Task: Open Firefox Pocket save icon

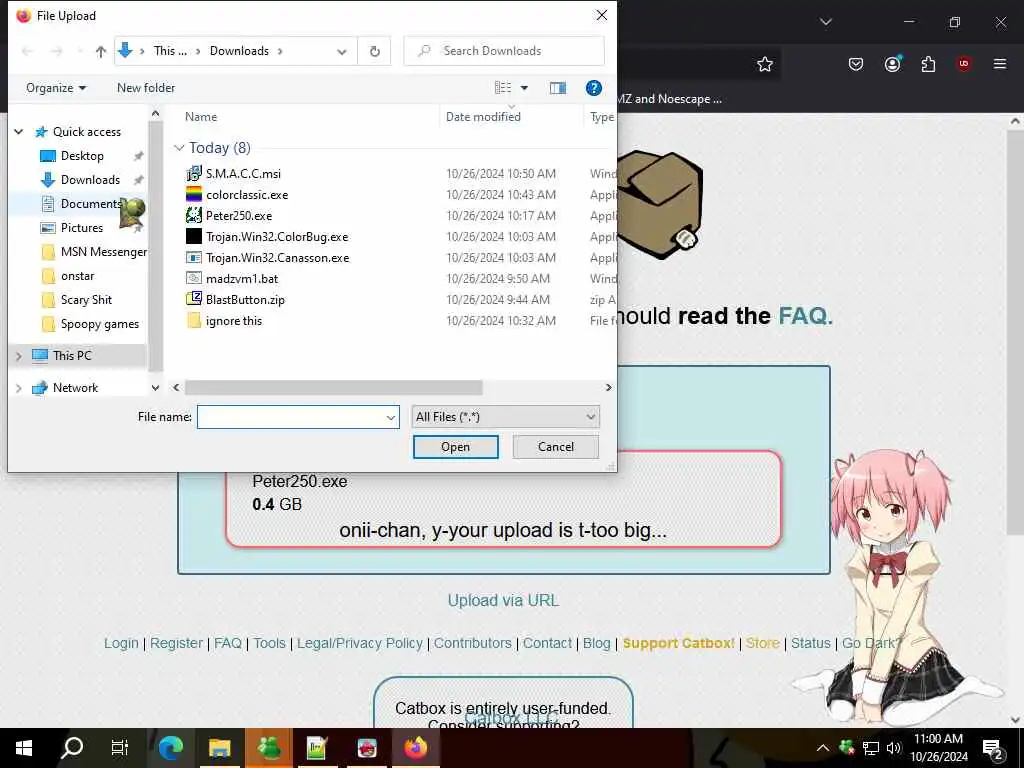Action: point(856,64)
